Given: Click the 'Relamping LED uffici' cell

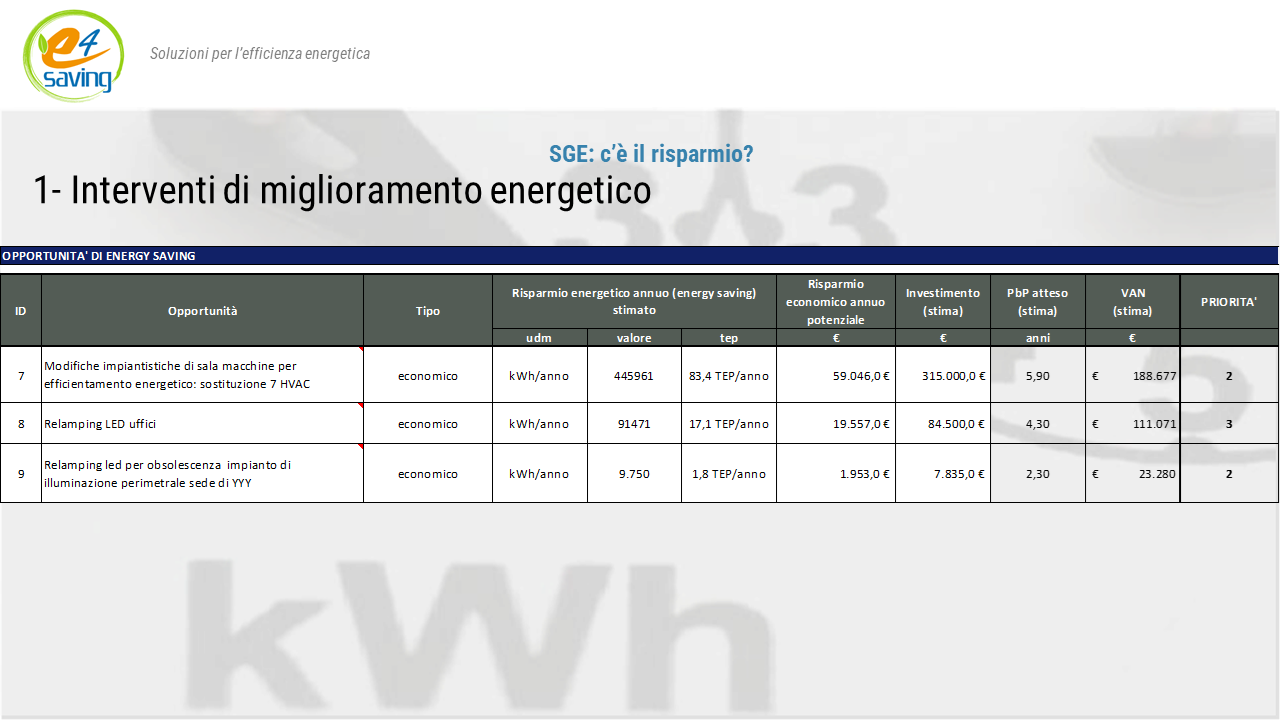Looking at the screenshot, I should [203, 424].
